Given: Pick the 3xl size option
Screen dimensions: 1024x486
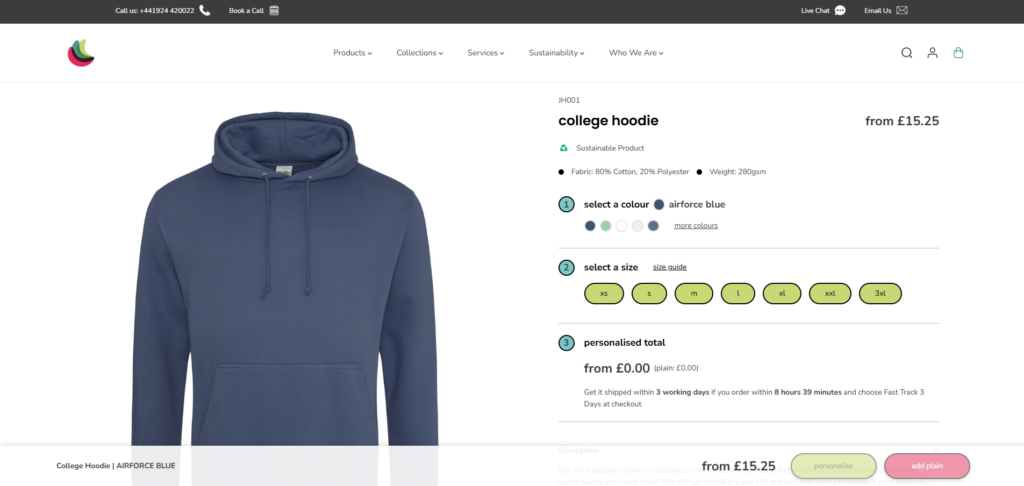Looking at the screenshot, I should coord(880,293).
